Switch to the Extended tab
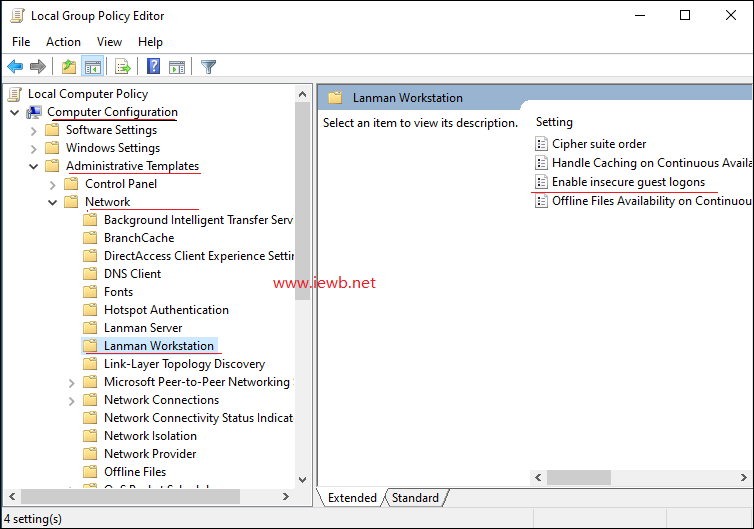Screen dimensions: 754x529 tap(352, 498)
